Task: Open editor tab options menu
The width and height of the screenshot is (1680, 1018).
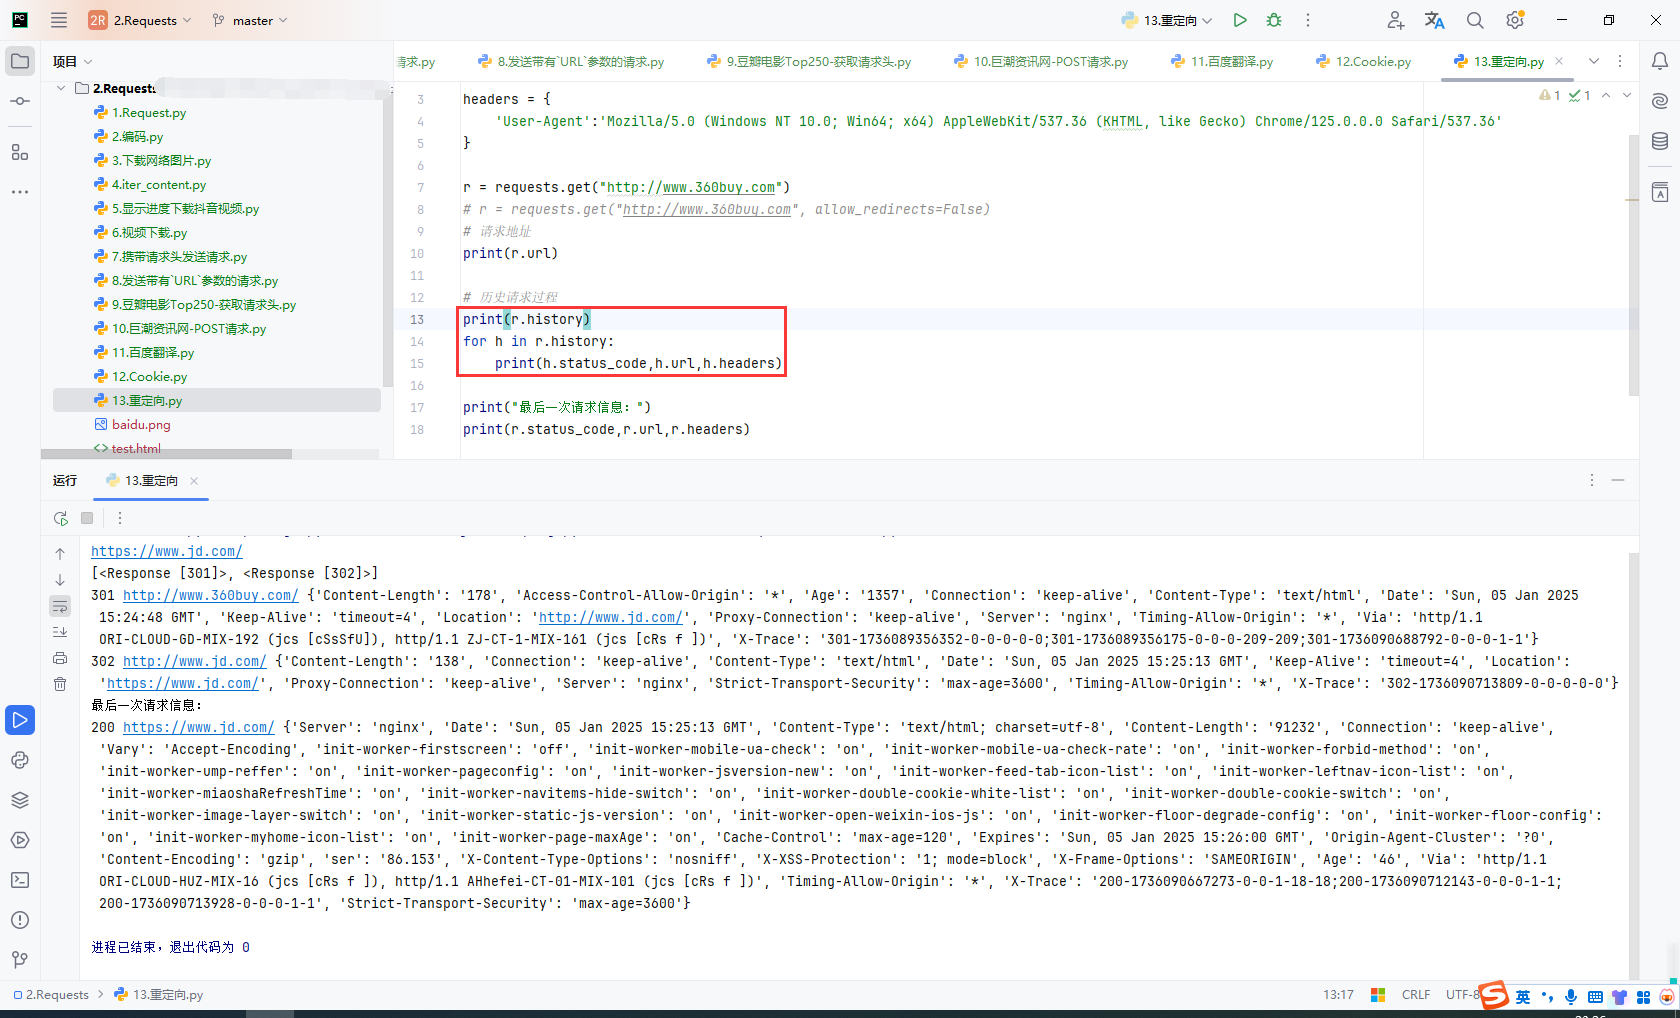Action: click(1620, 61)
